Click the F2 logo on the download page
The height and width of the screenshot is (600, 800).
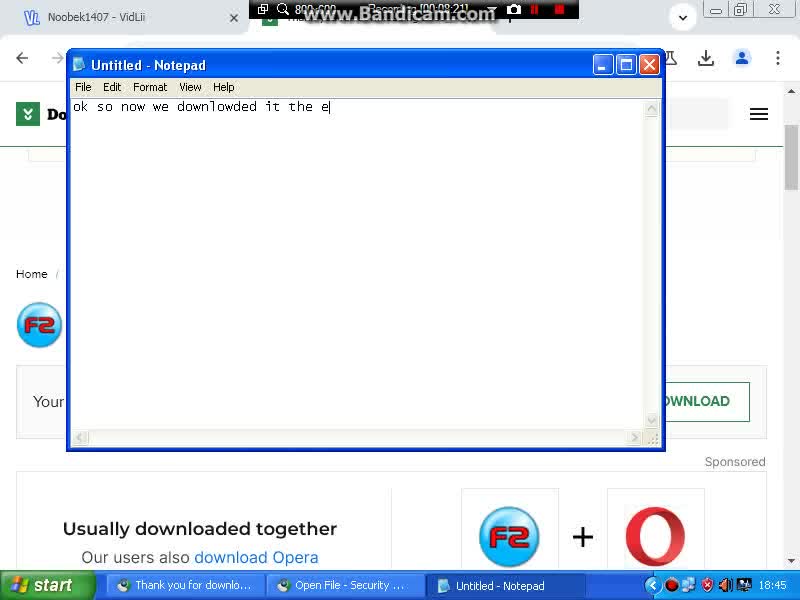coord(38,325)
